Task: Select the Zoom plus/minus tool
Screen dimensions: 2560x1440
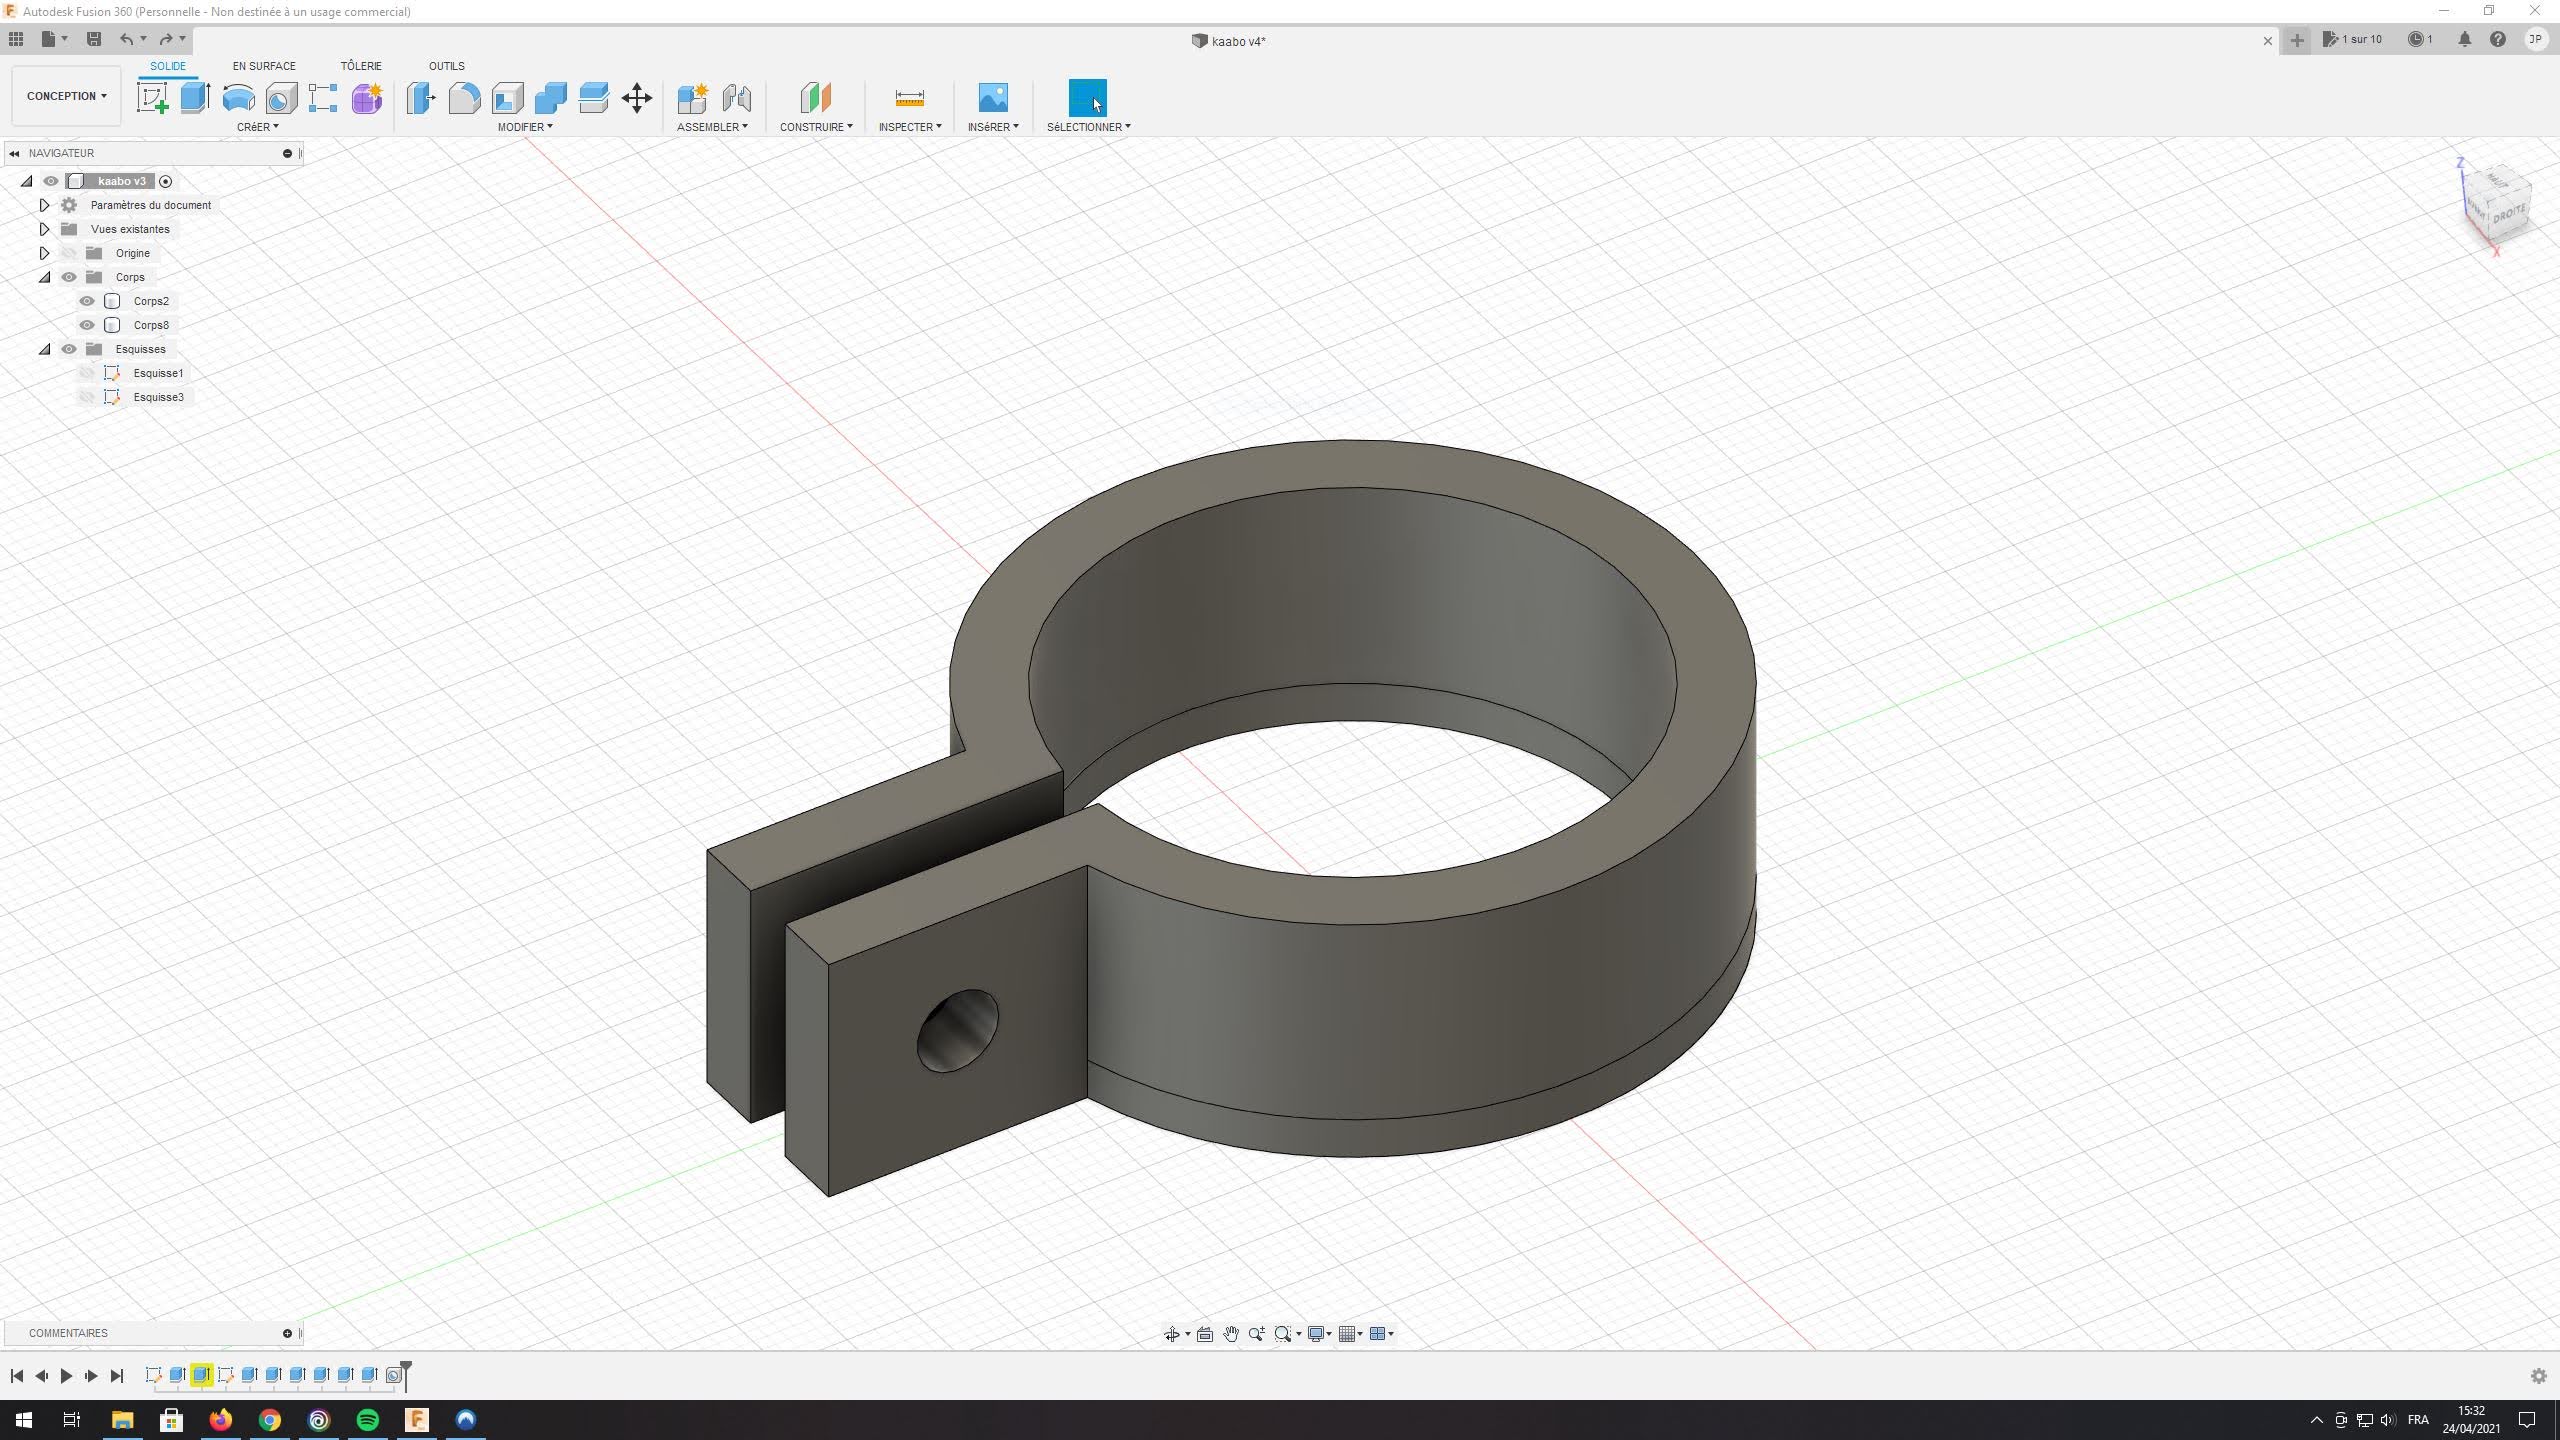Action: tap(1257, 1334)
